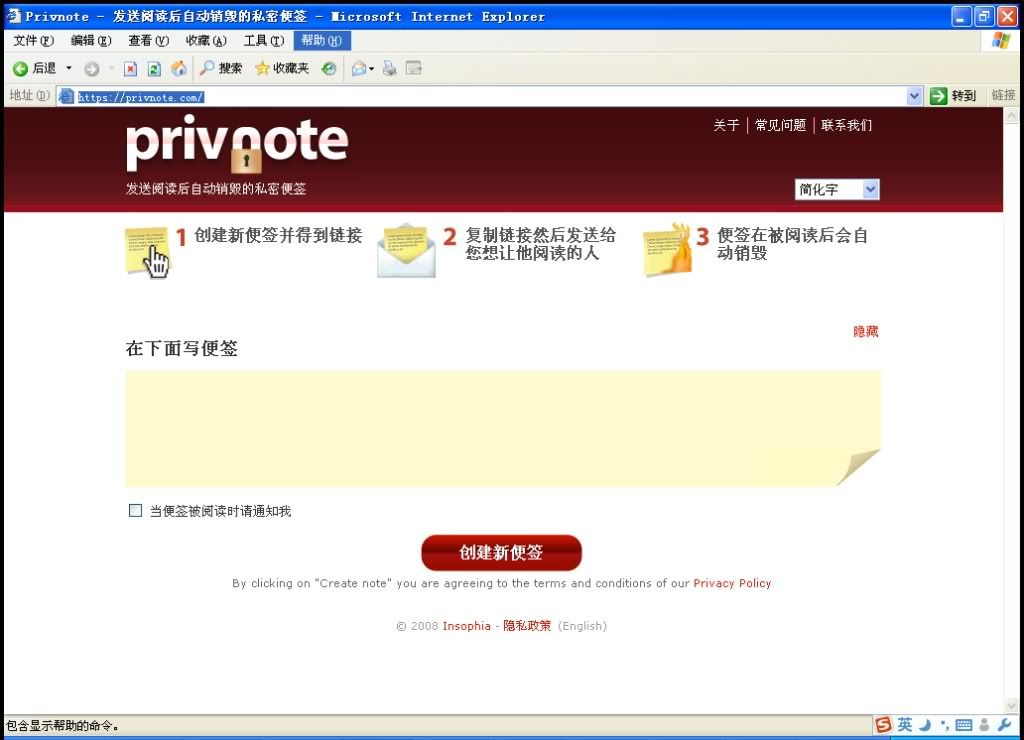Click the scrollbar down arrow
This screenshot has width=1024, height=740.
coord(1011,705)
